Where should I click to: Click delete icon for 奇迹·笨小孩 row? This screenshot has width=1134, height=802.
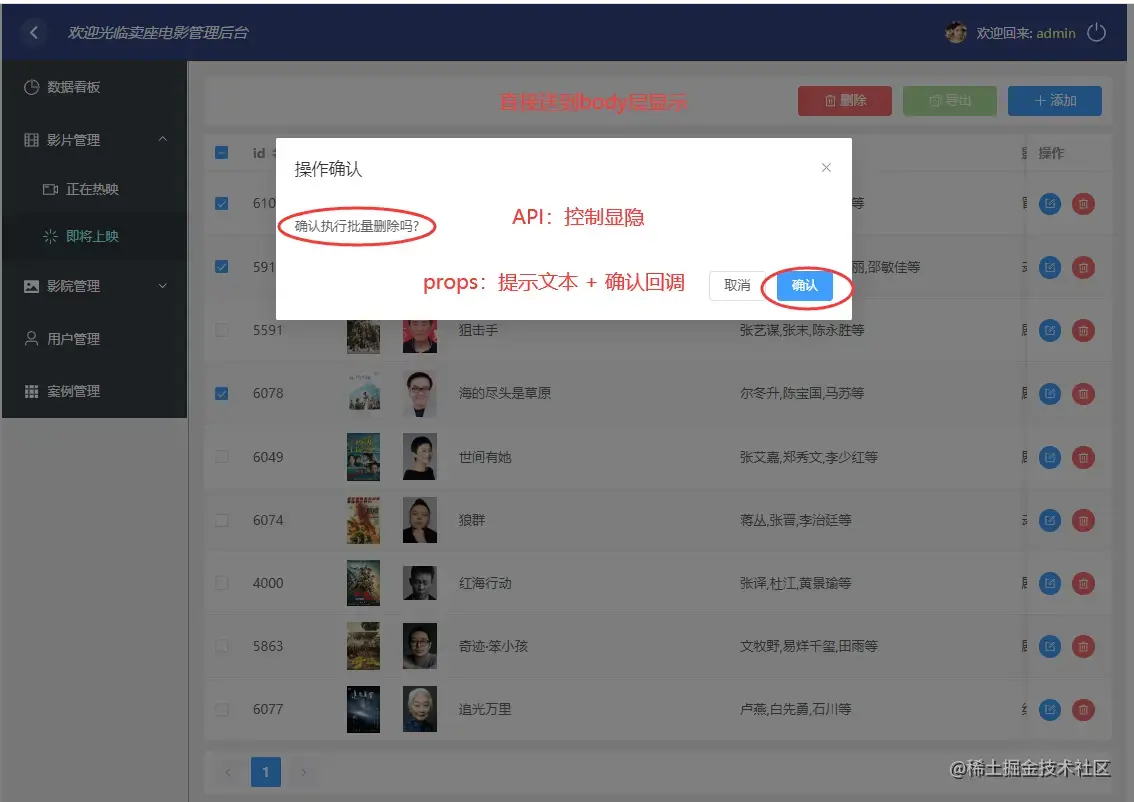coord(1083,646)
